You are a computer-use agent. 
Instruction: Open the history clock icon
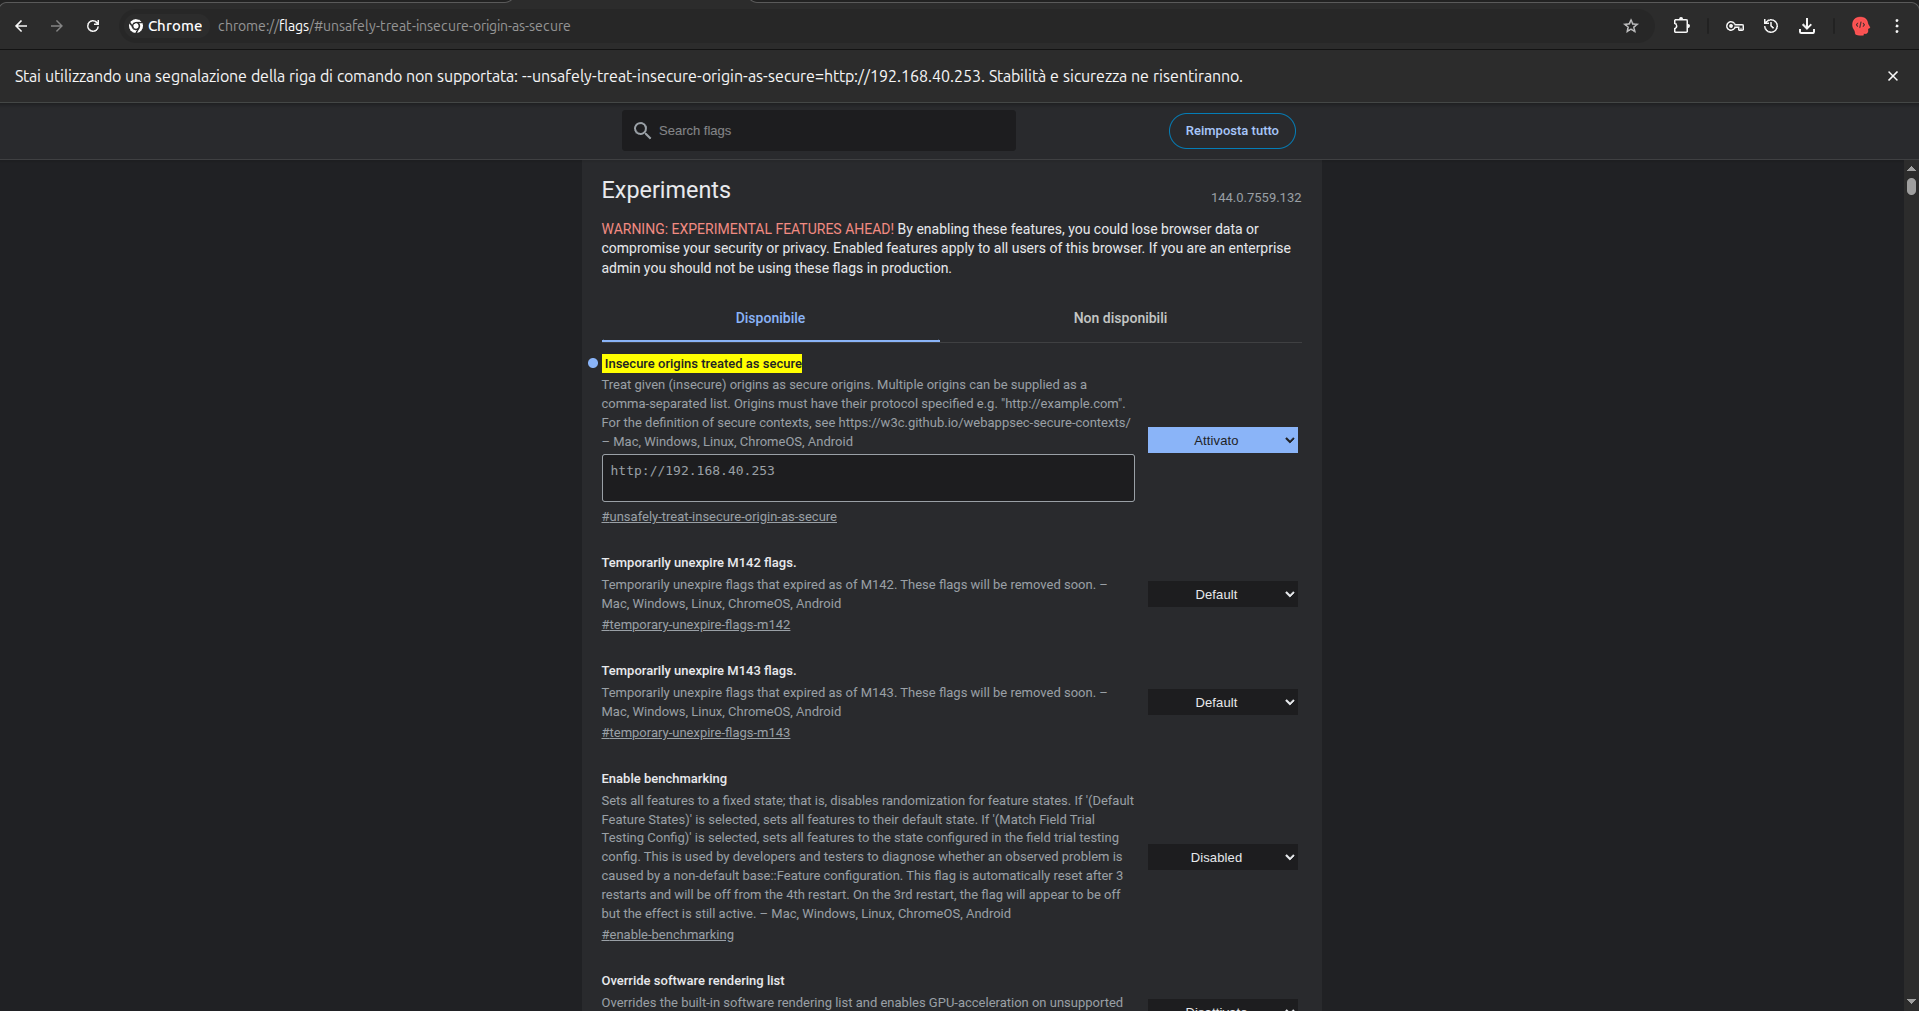[1770, 26]
